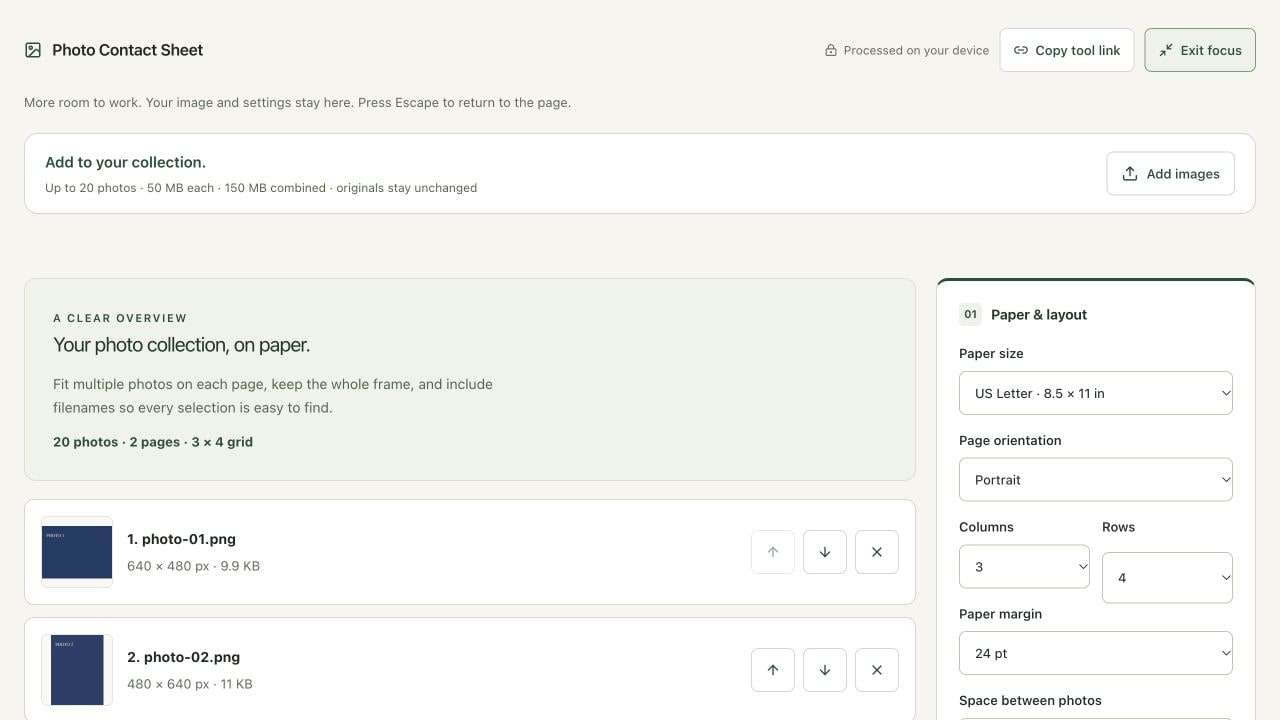Screen dimensions: 1280x720
Task: Click the 01 step badge in Paper & layout
Action: [970, 314]
